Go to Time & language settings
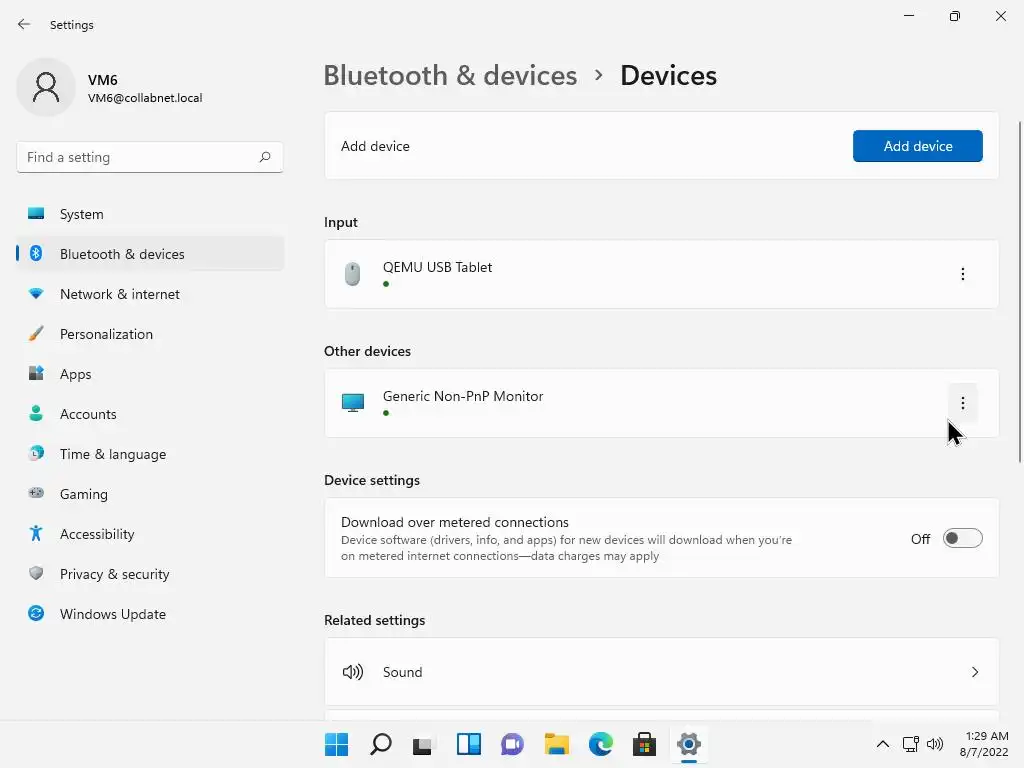This screenshot has width=1024, height=768. point(112,454)
